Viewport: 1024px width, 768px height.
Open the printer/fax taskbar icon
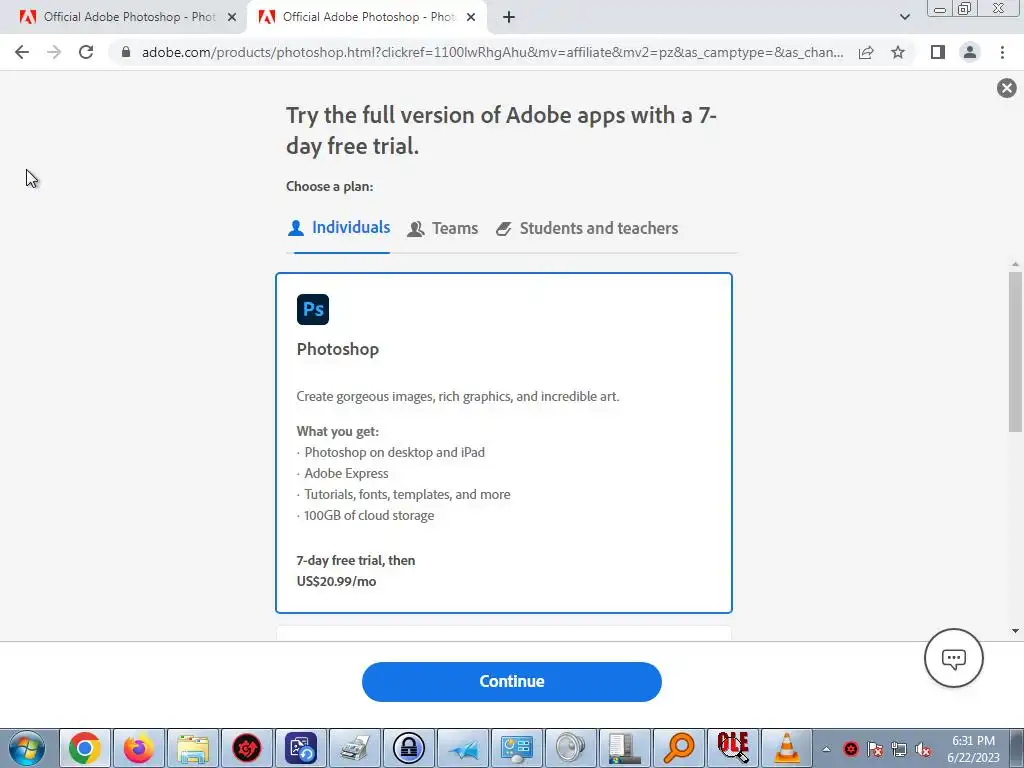[x=355, y=748]
